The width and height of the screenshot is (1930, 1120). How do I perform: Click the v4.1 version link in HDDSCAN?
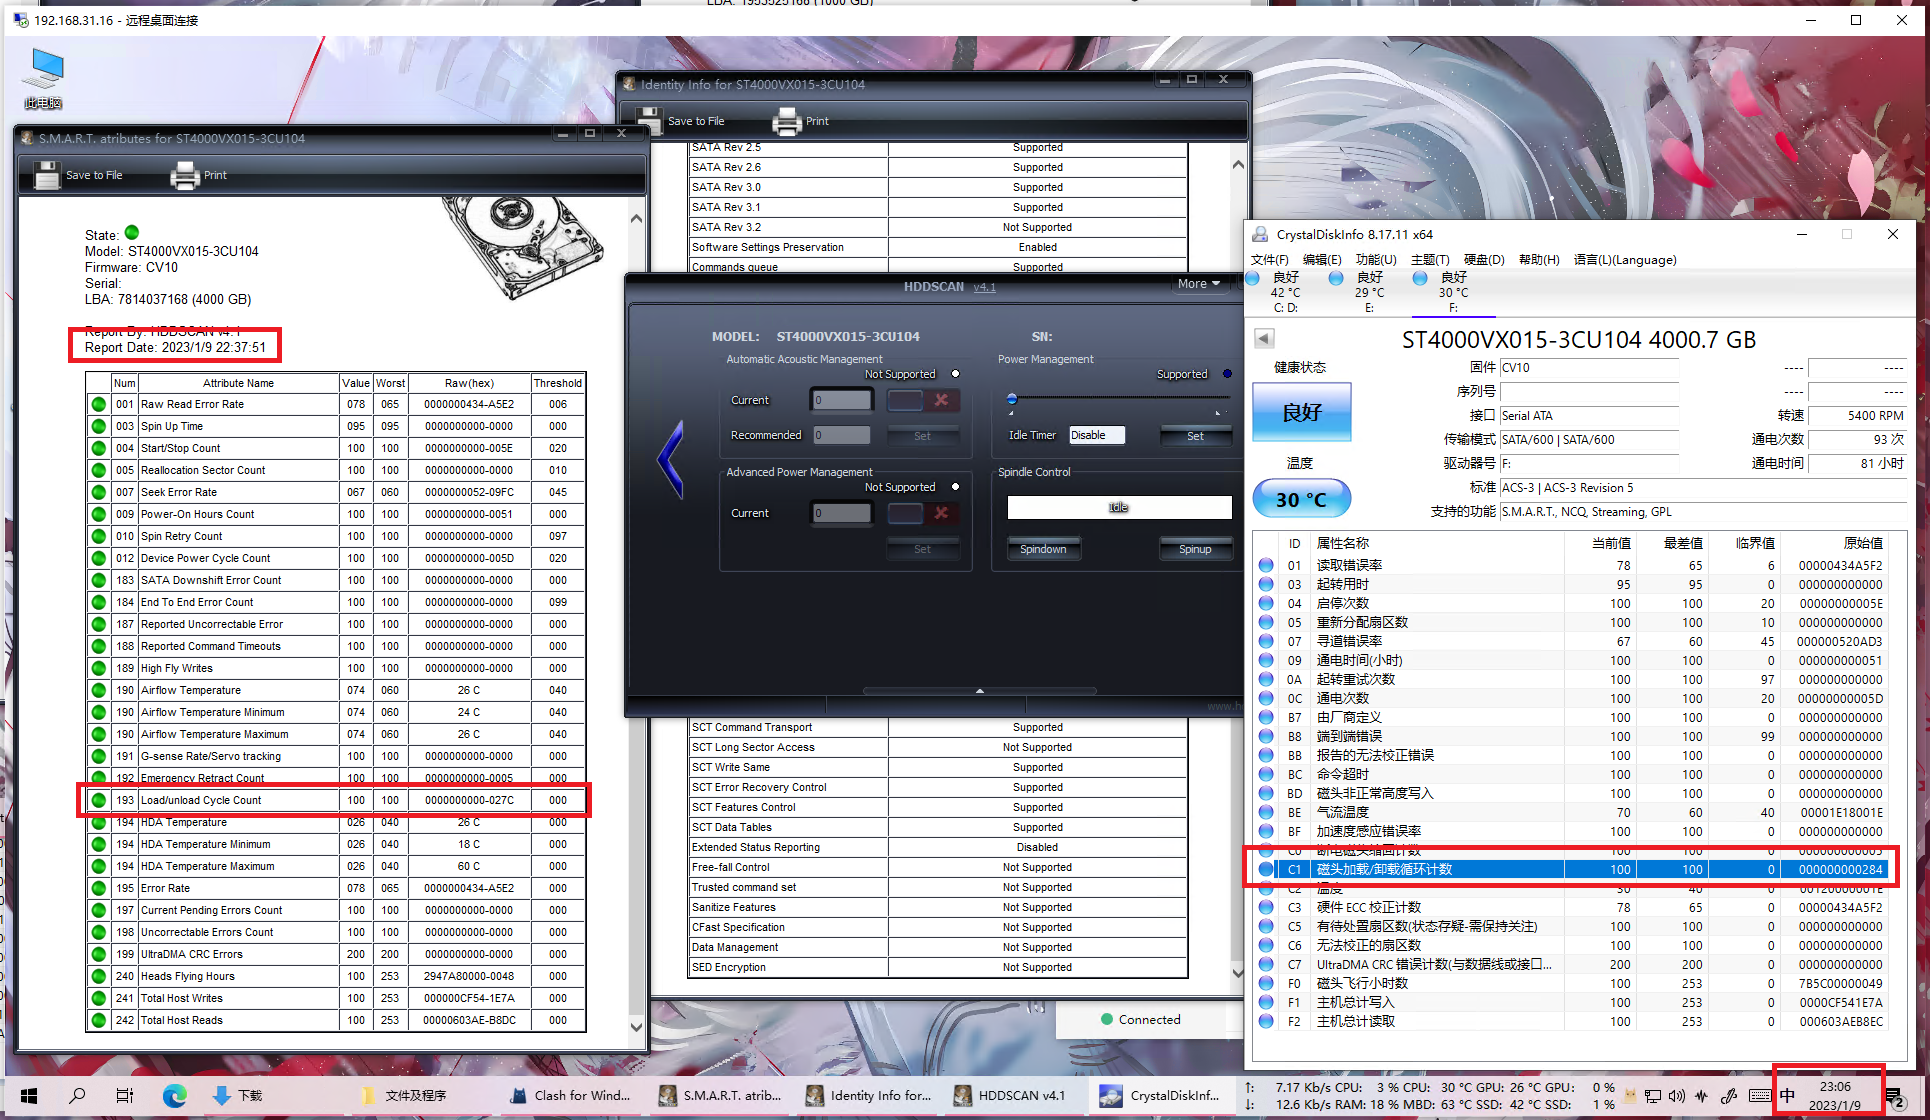pos(984,287)
